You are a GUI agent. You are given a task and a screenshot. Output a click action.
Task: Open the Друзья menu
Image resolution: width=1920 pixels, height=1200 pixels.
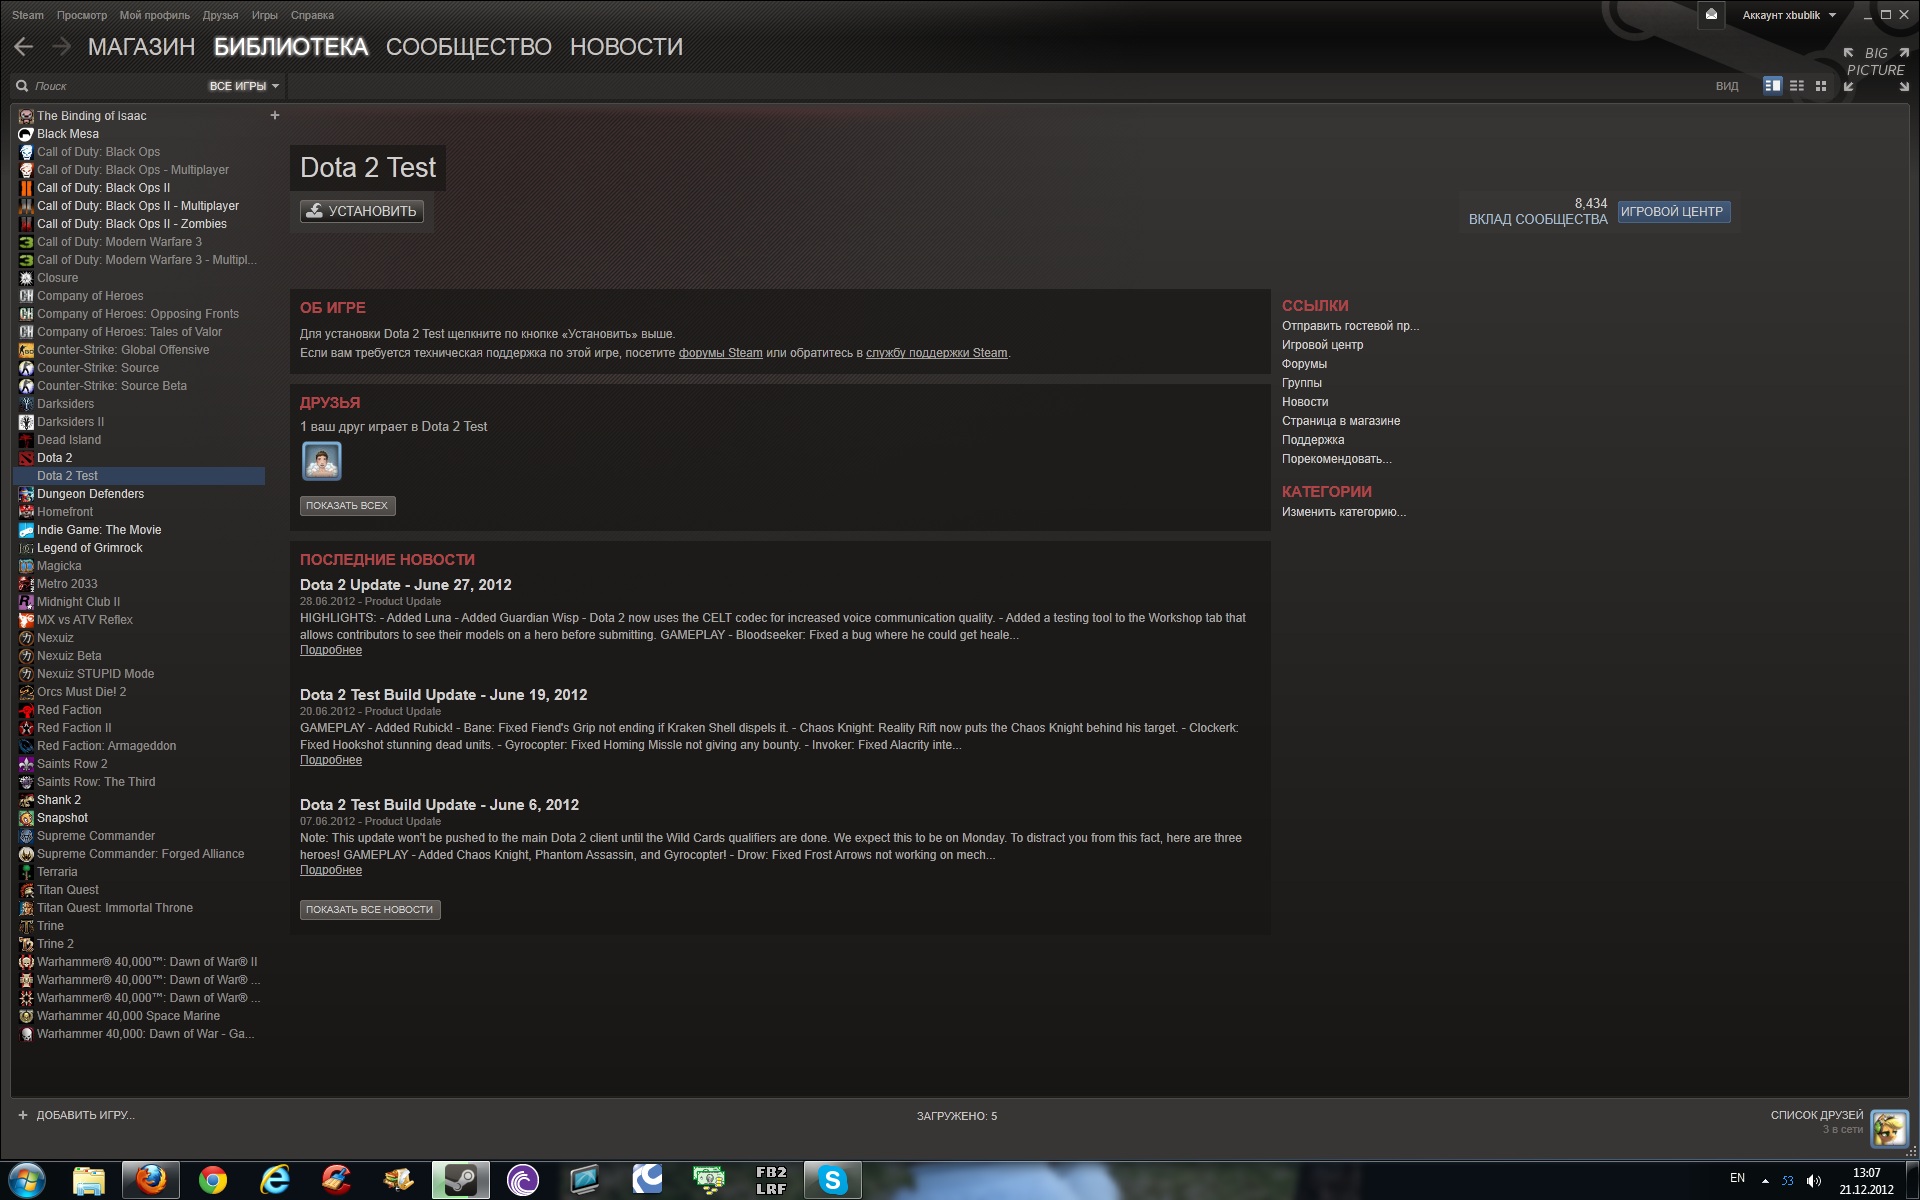tap(220, 15)
